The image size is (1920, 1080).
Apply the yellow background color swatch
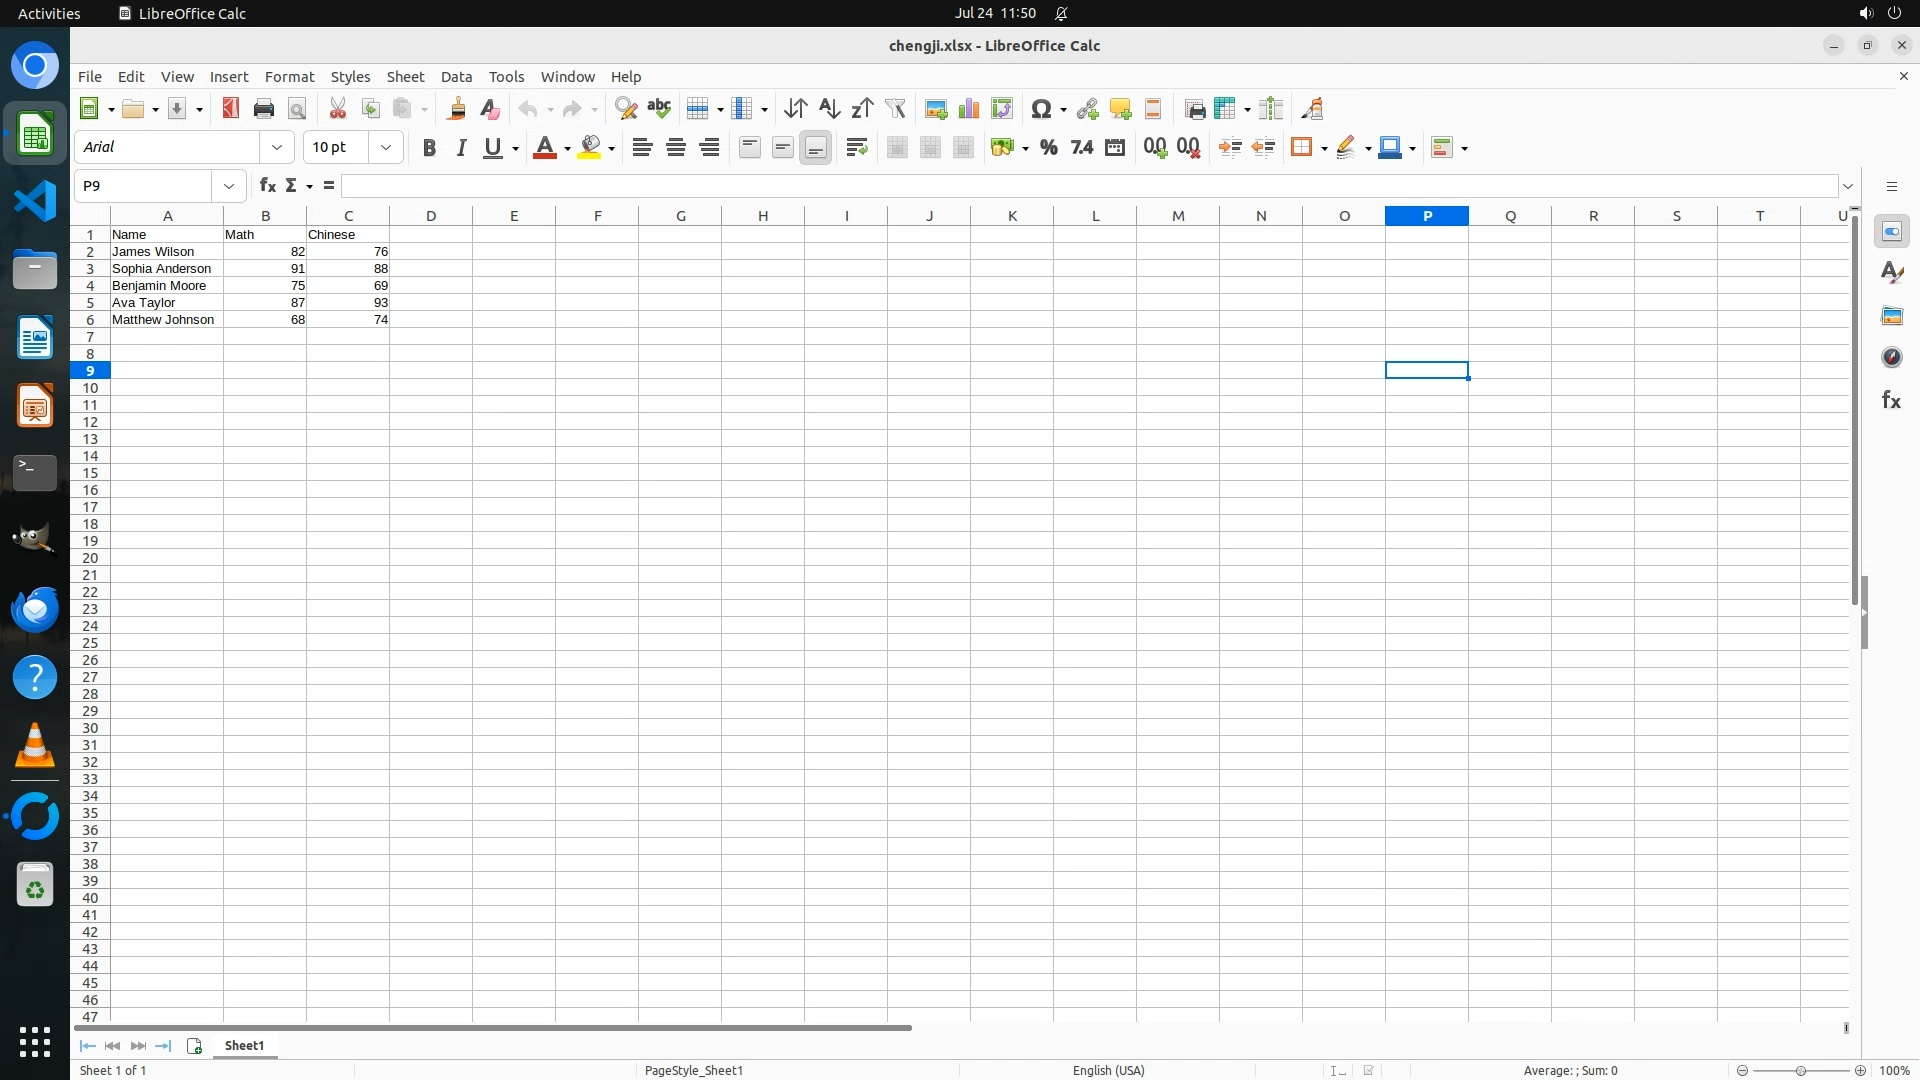(x=590, y=148)
